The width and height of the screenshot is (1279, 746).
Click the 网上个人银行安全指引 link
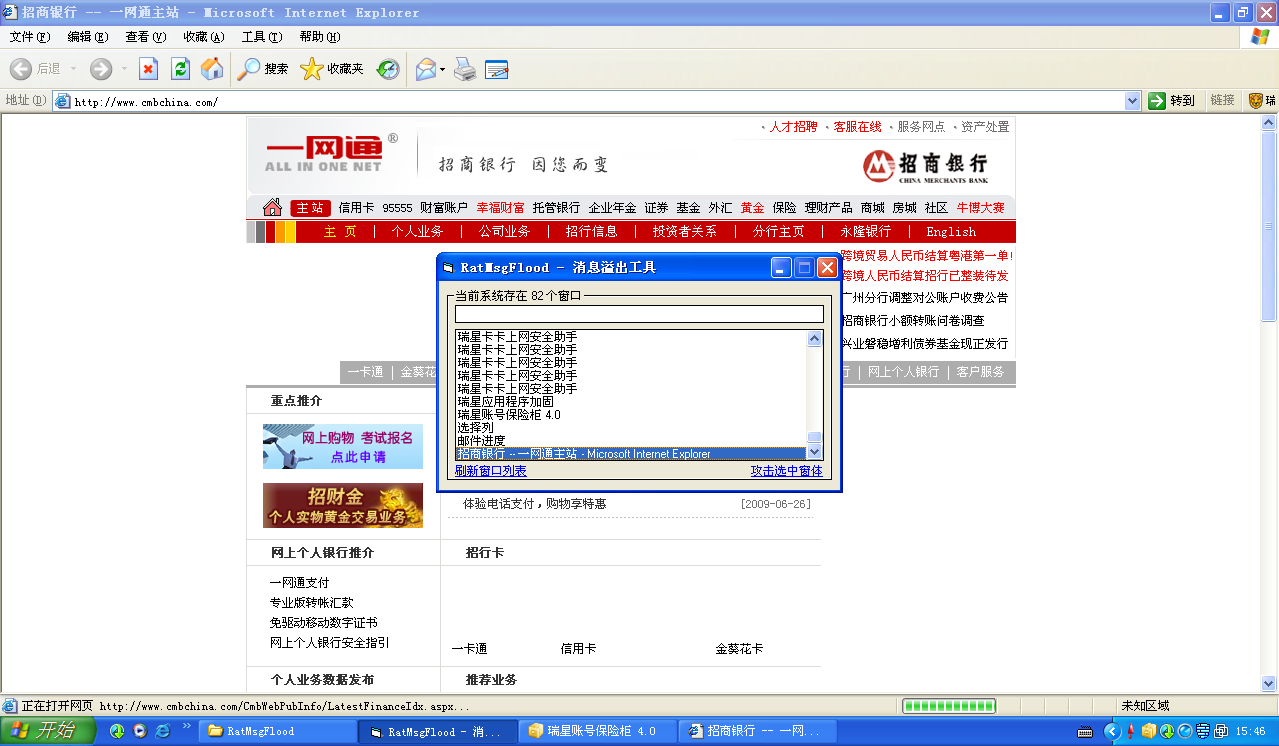[x=329, y=643]
